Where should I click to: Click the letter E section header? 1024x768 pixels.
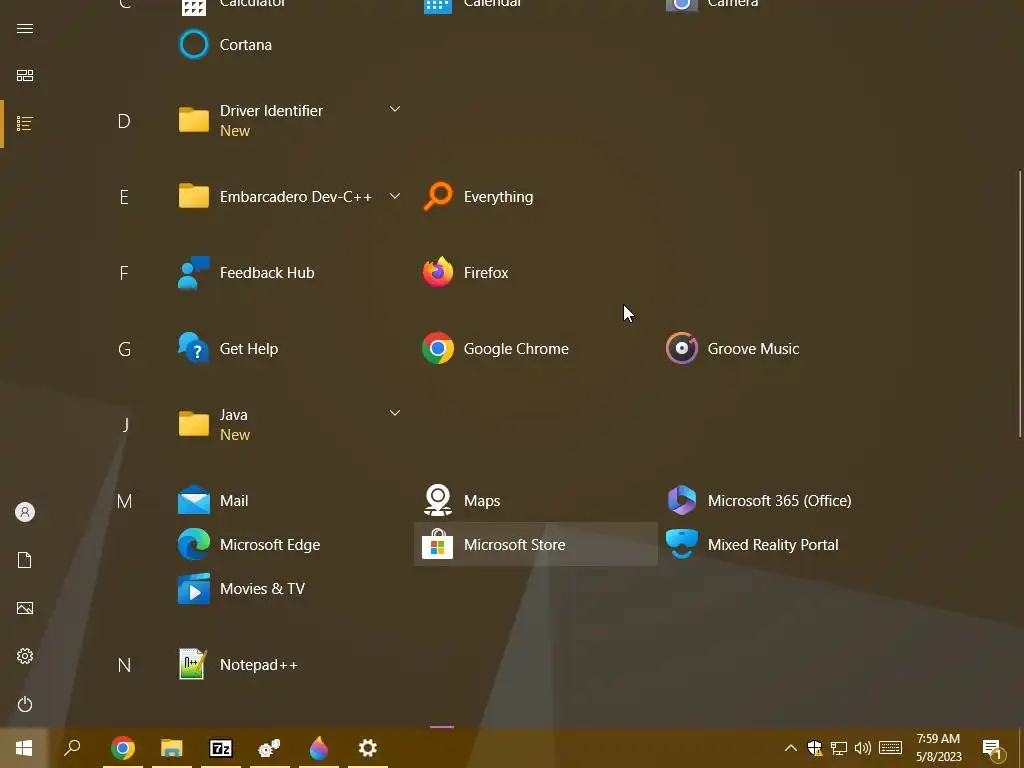tap(124, 197)
